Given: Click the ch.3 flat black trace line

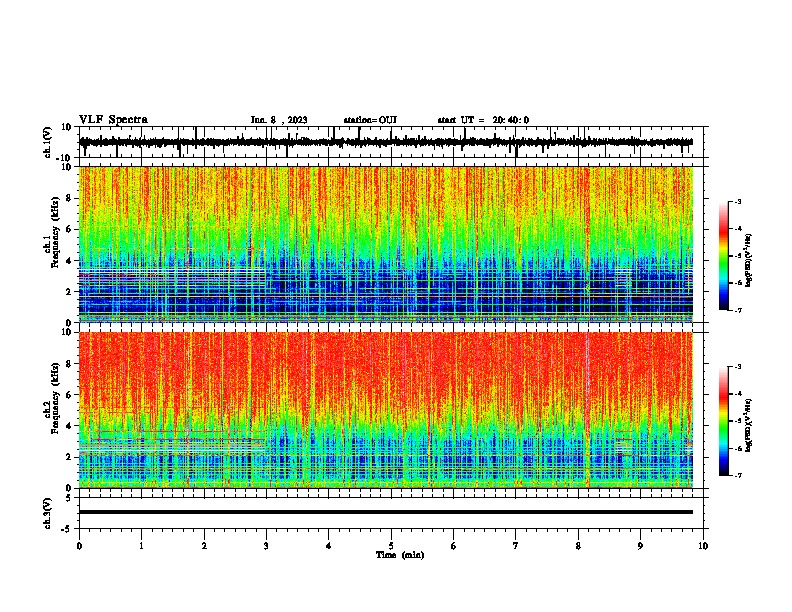Looking at the screenshot, I should [386, 512].
